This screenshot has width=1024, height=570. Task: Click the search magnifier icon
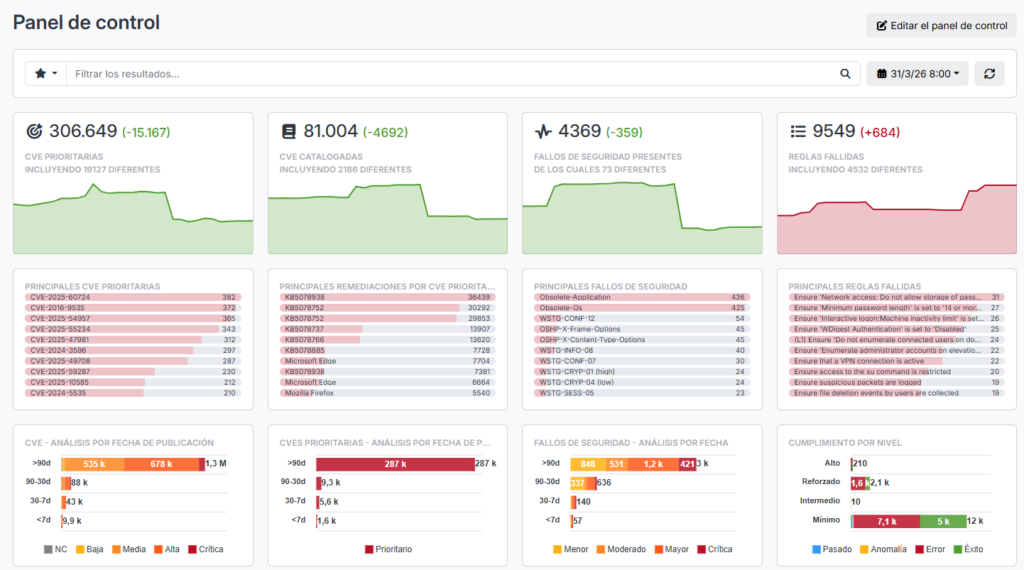(845, 74)
